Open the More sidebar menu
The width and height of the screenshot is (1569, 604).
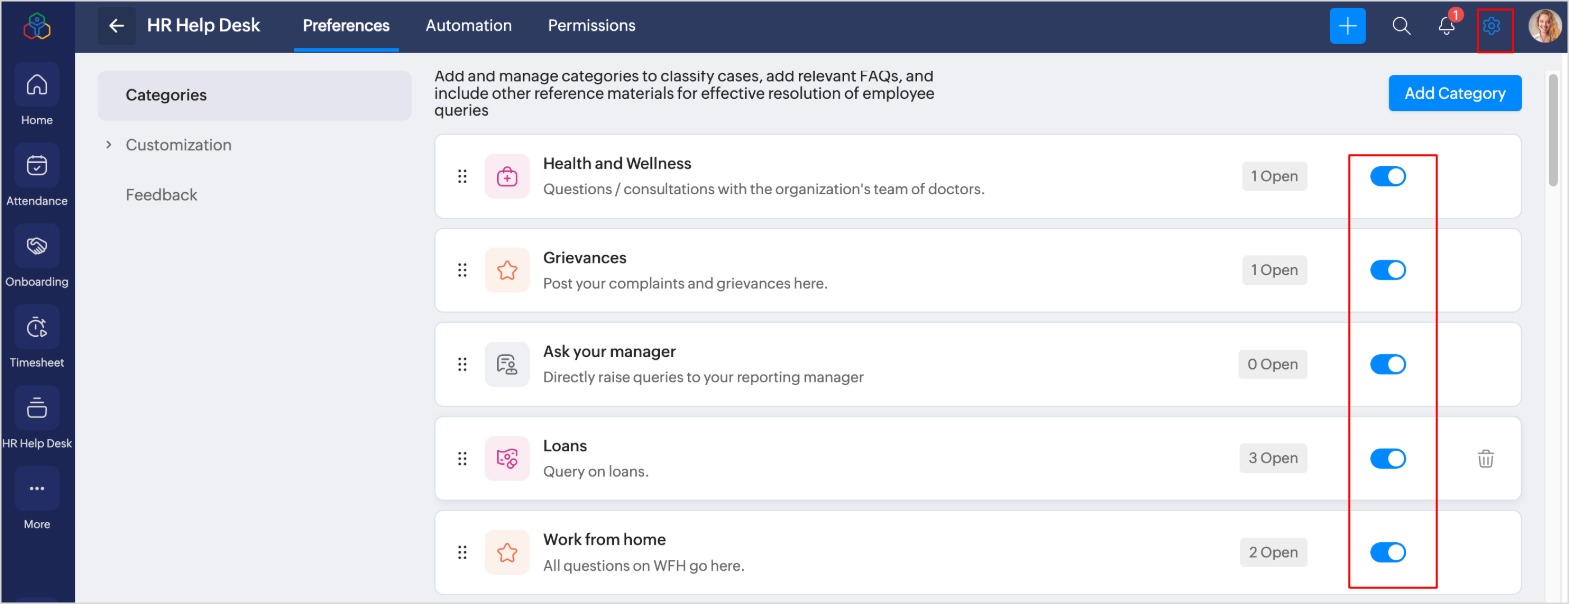tap(37, 490)
